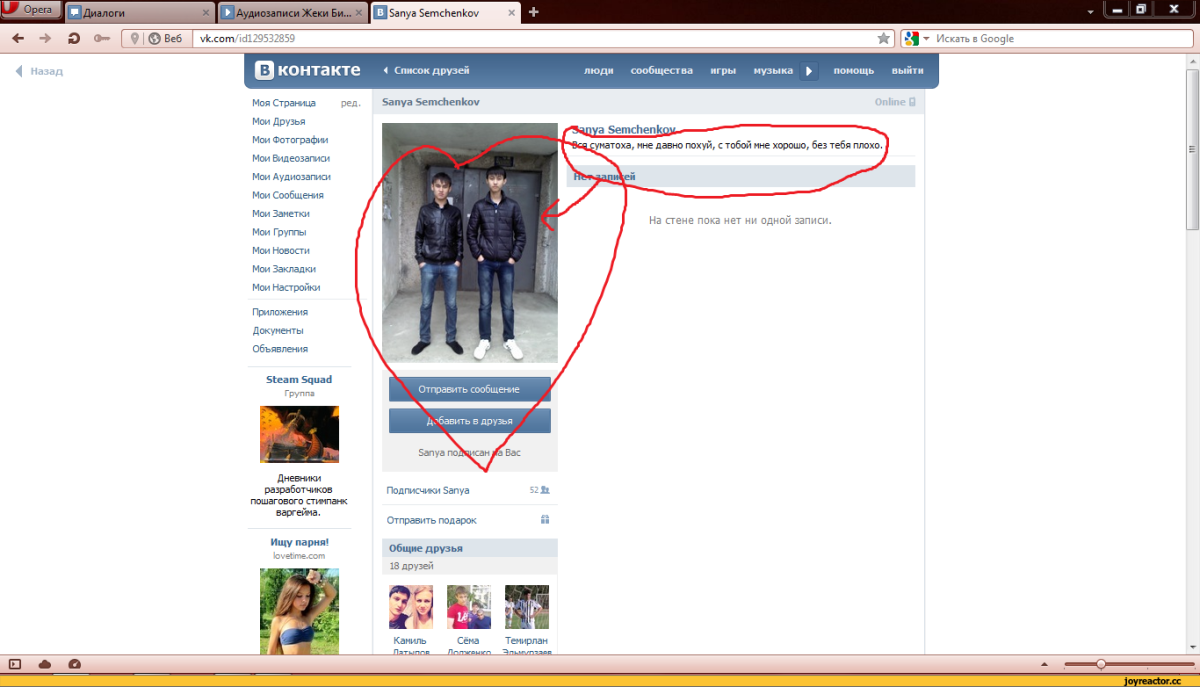Click the password key wand icon
This screenshot has width=1200, height=687.
101,38
